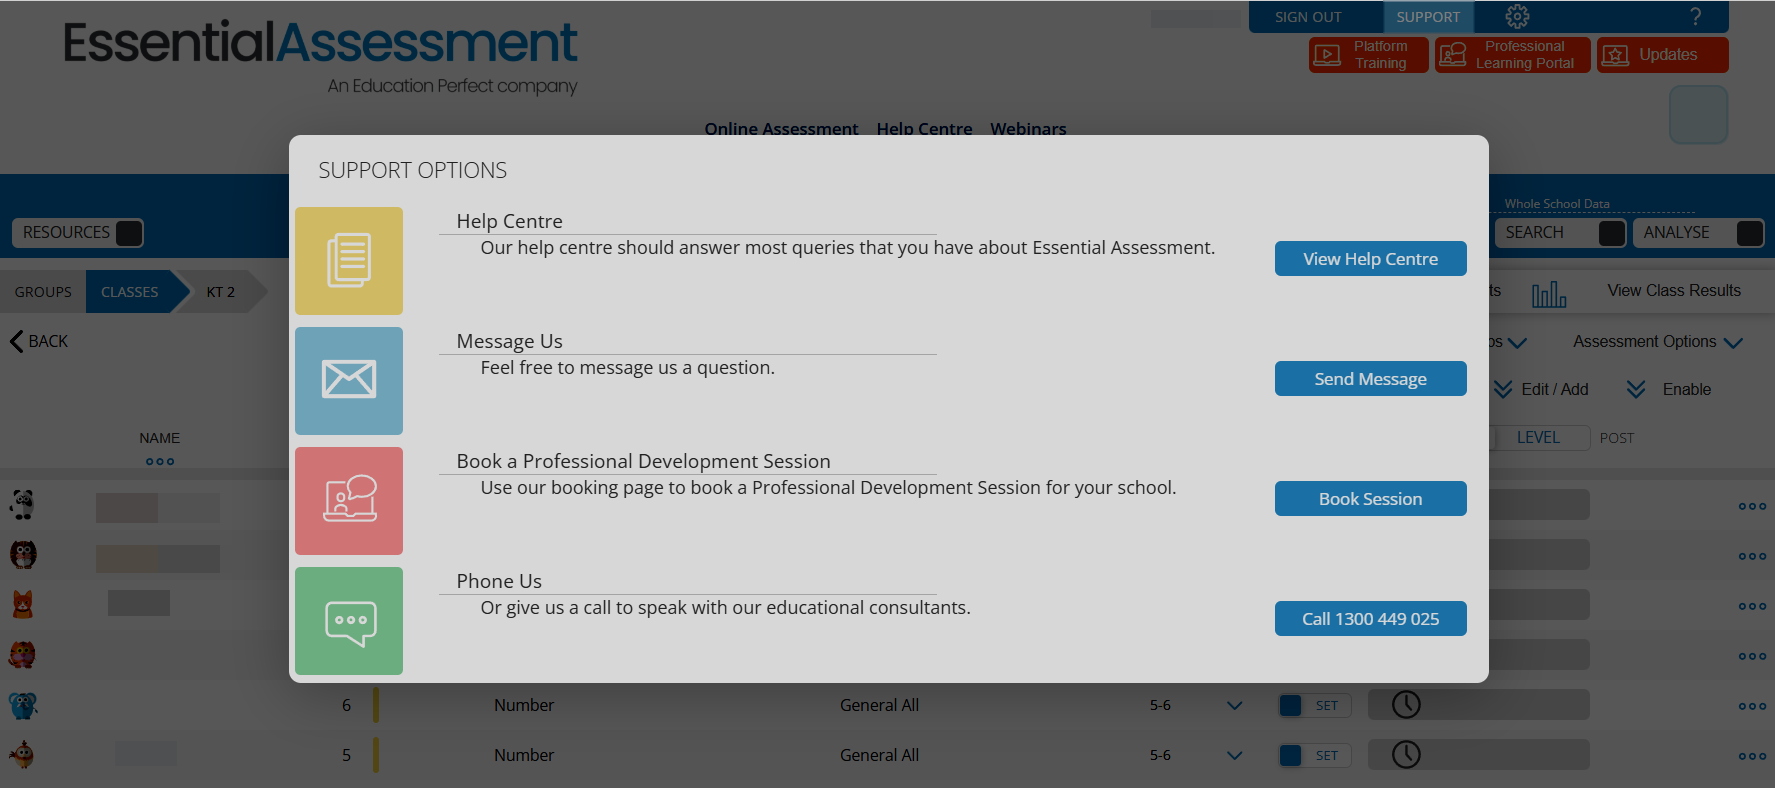The width and height of the screenshot is (1775, 788).
Task: Open the Help Centre navigation menu item
Action: 924,128
